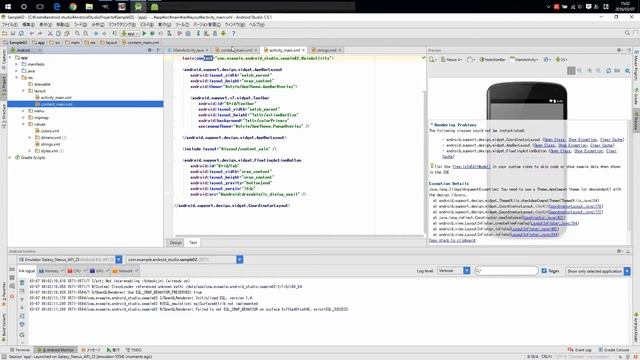Open the TODO tool window
The width and height of the screenshot is (640, 360).
coord(133,350)
